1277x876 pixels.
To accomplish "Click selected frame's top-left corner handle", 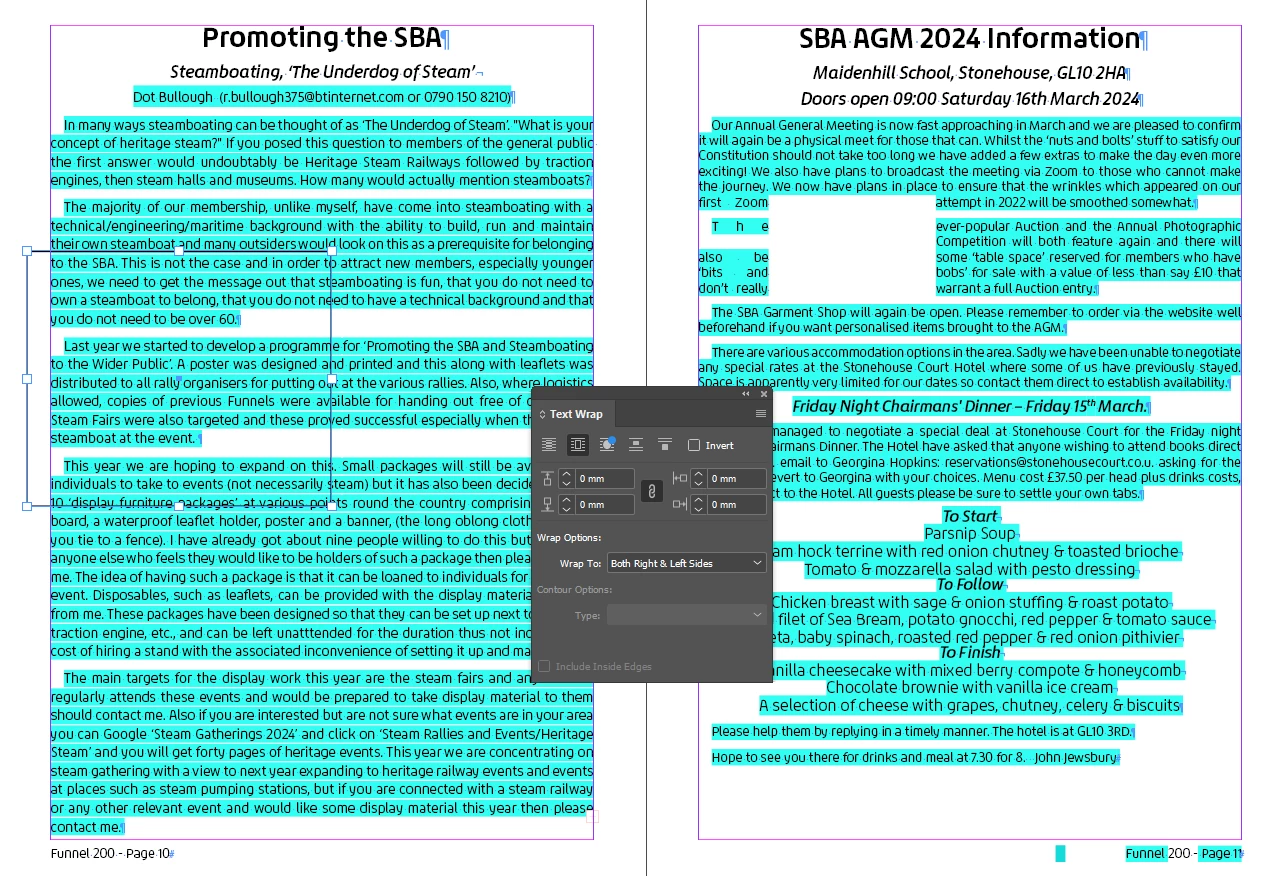I will 27,251.
